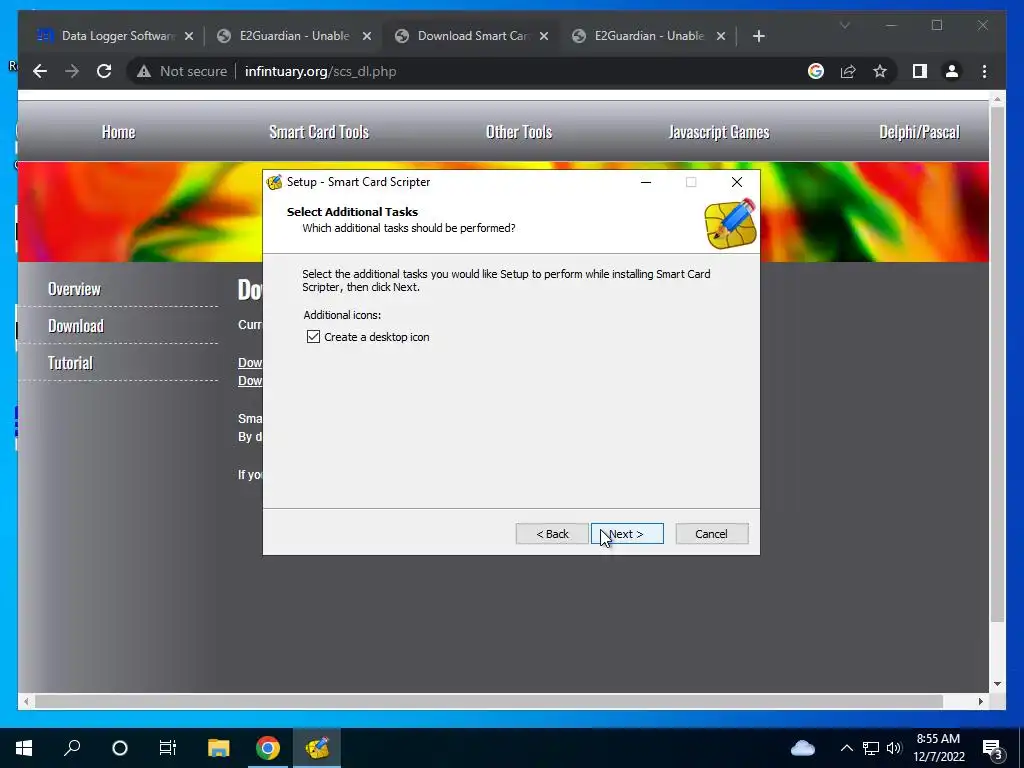1024x768 pixels.
Task: Click the Not secure warning icon
Action: [x=144, y=71]
